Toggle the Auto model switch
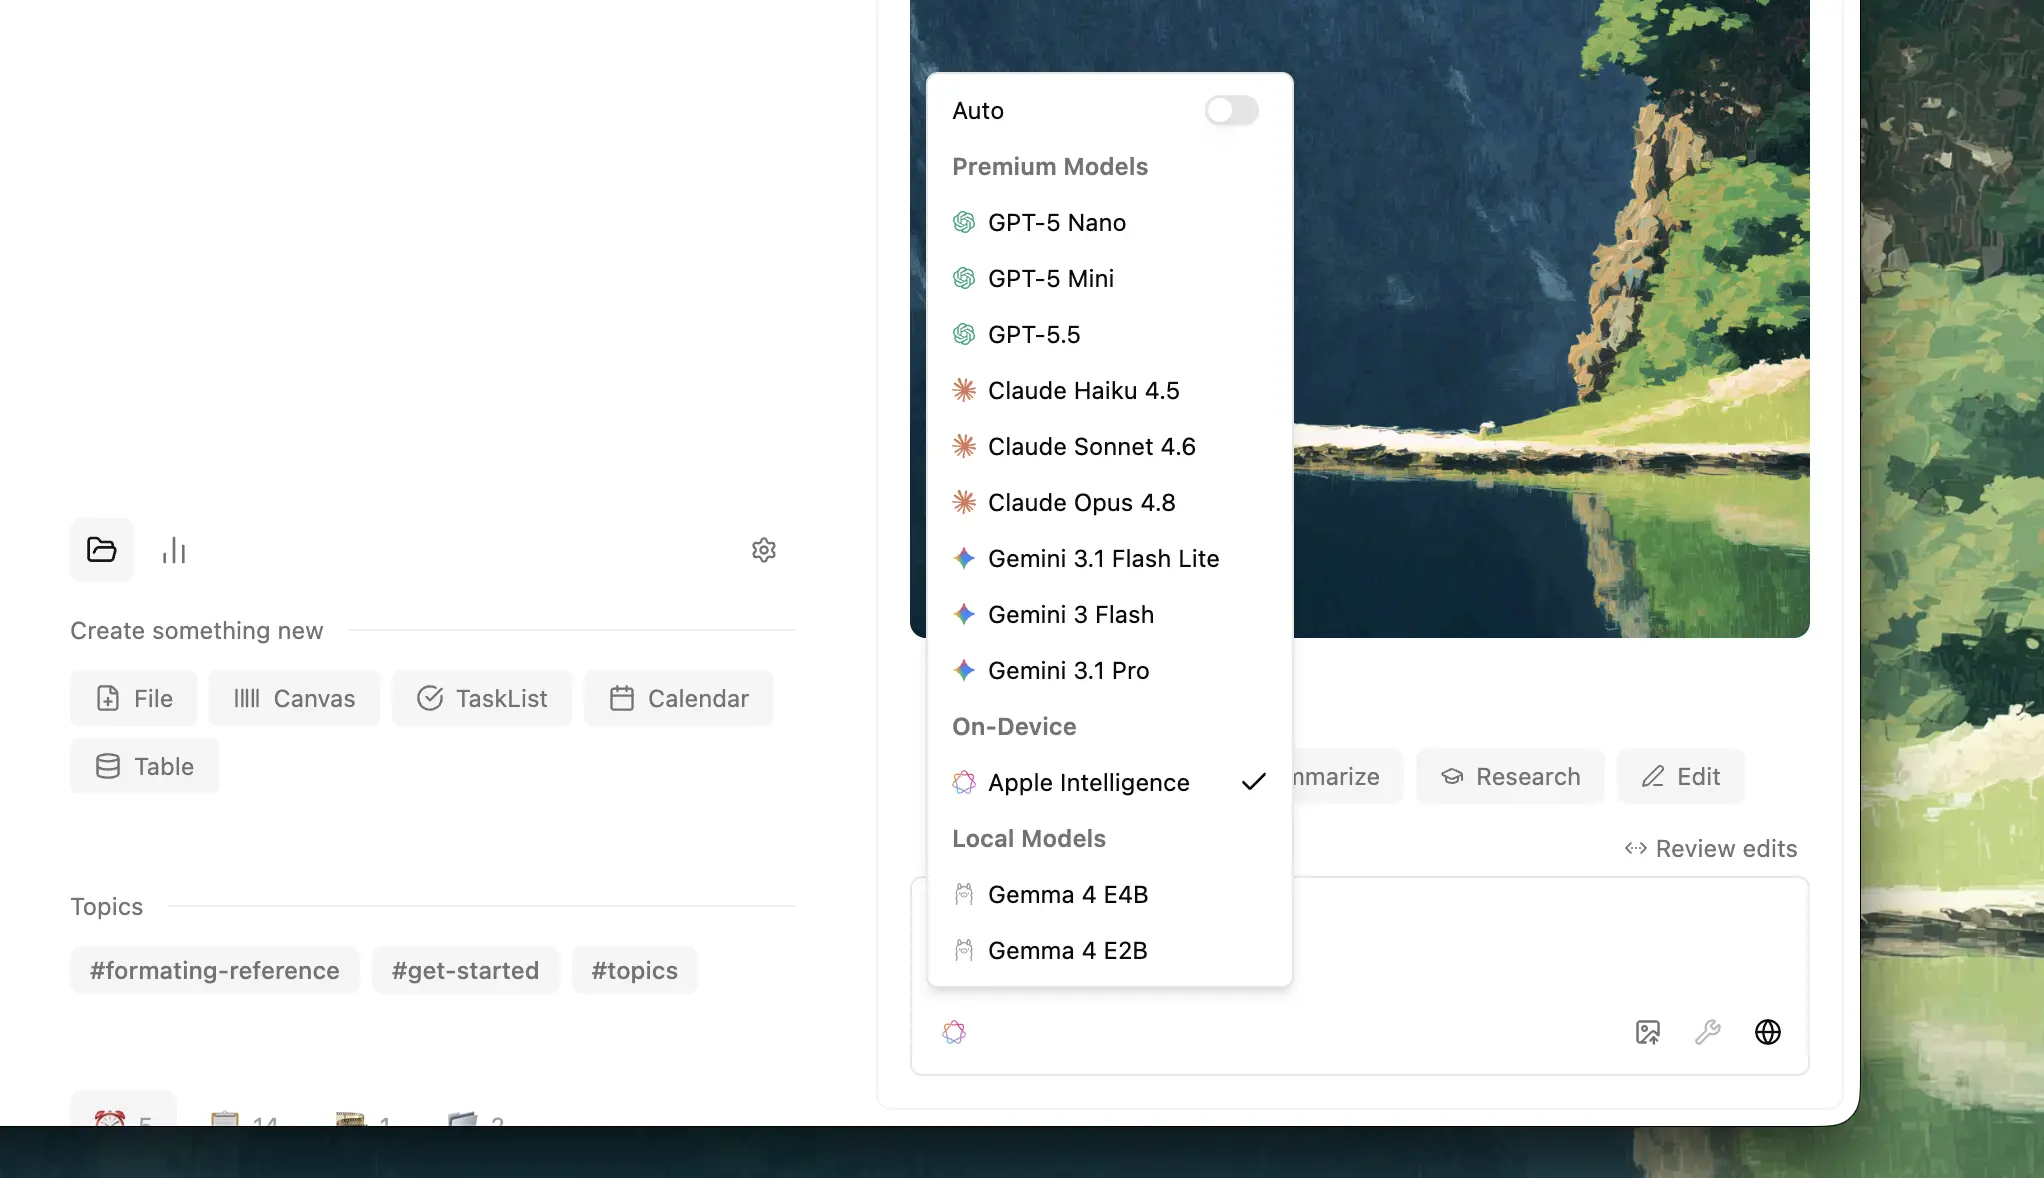Viewport: 2044px width, 1178px height. coord(1231,110)
